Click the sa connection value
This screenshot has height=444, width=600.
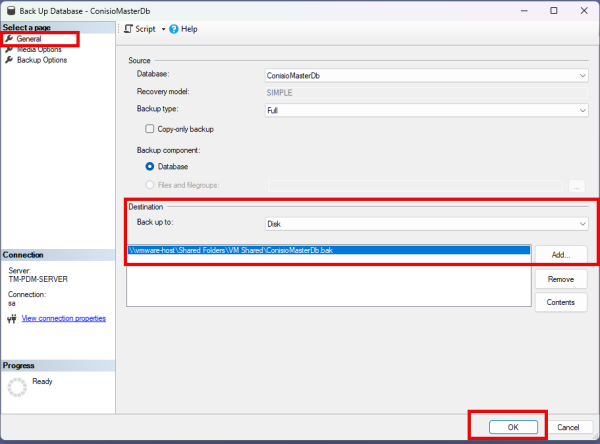click(x=12, y=304)
